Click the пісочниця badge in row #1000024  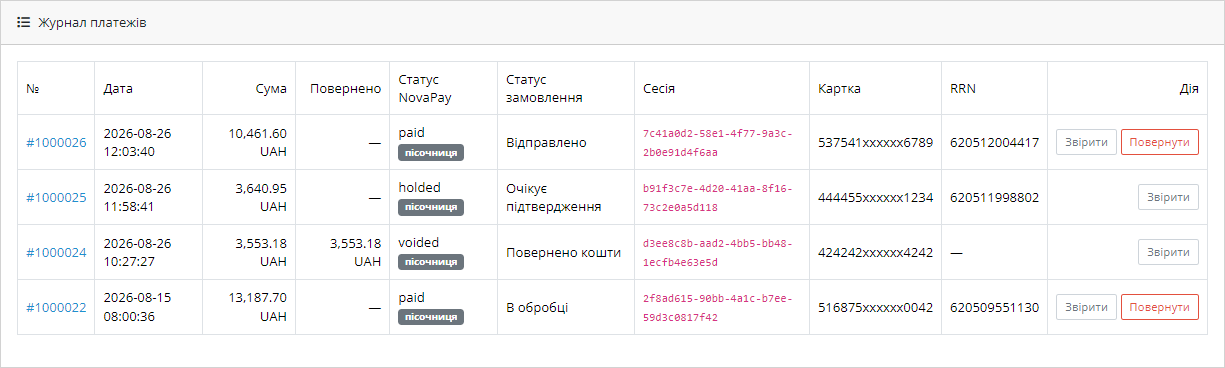431,262
